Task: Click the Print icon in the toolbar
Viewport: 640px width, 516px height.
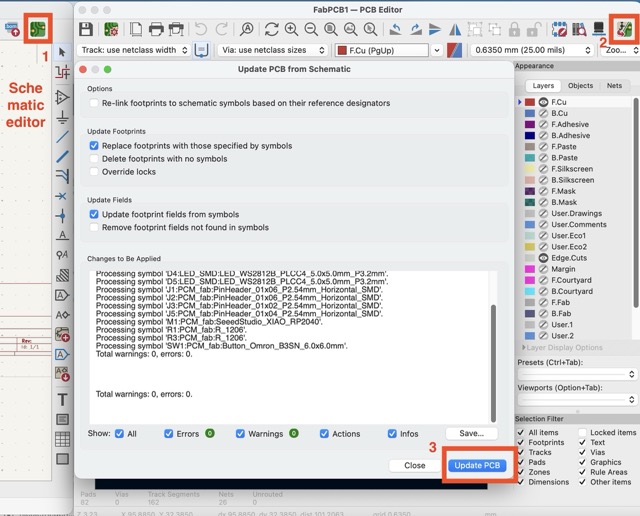Action: click(x=156, y=29)
